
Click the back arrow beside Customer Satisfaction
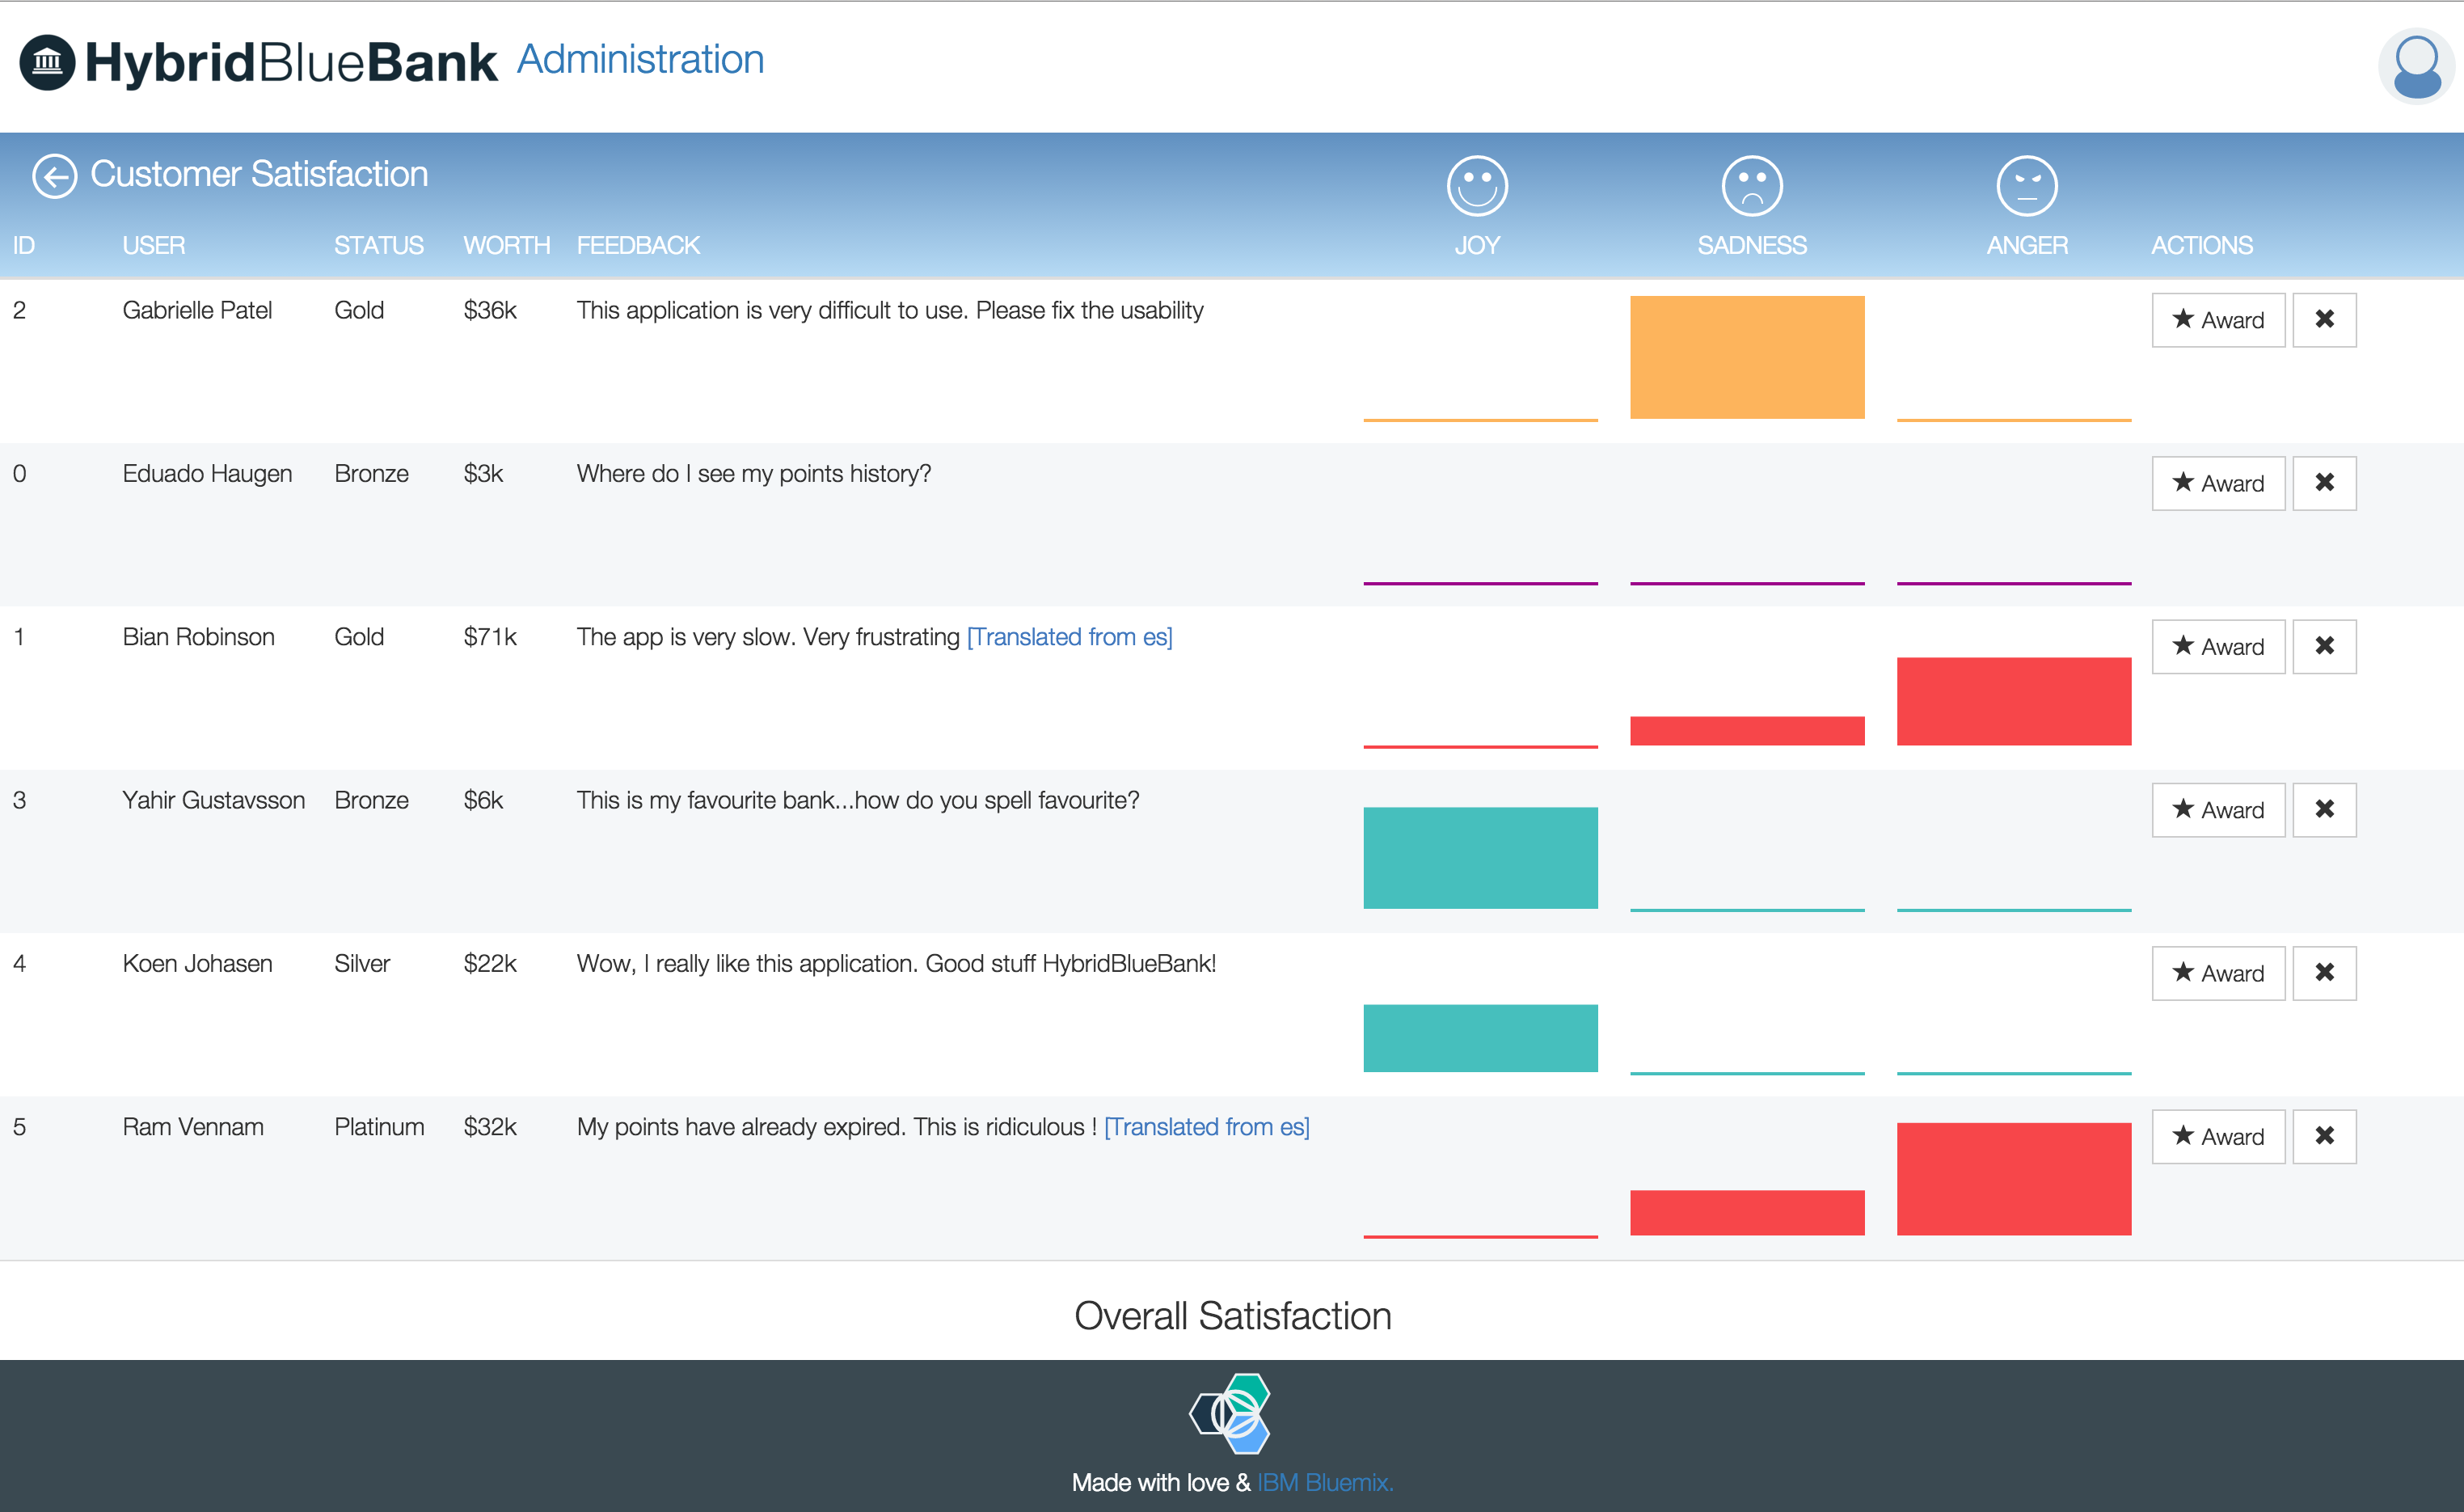[x=54, y=176]
